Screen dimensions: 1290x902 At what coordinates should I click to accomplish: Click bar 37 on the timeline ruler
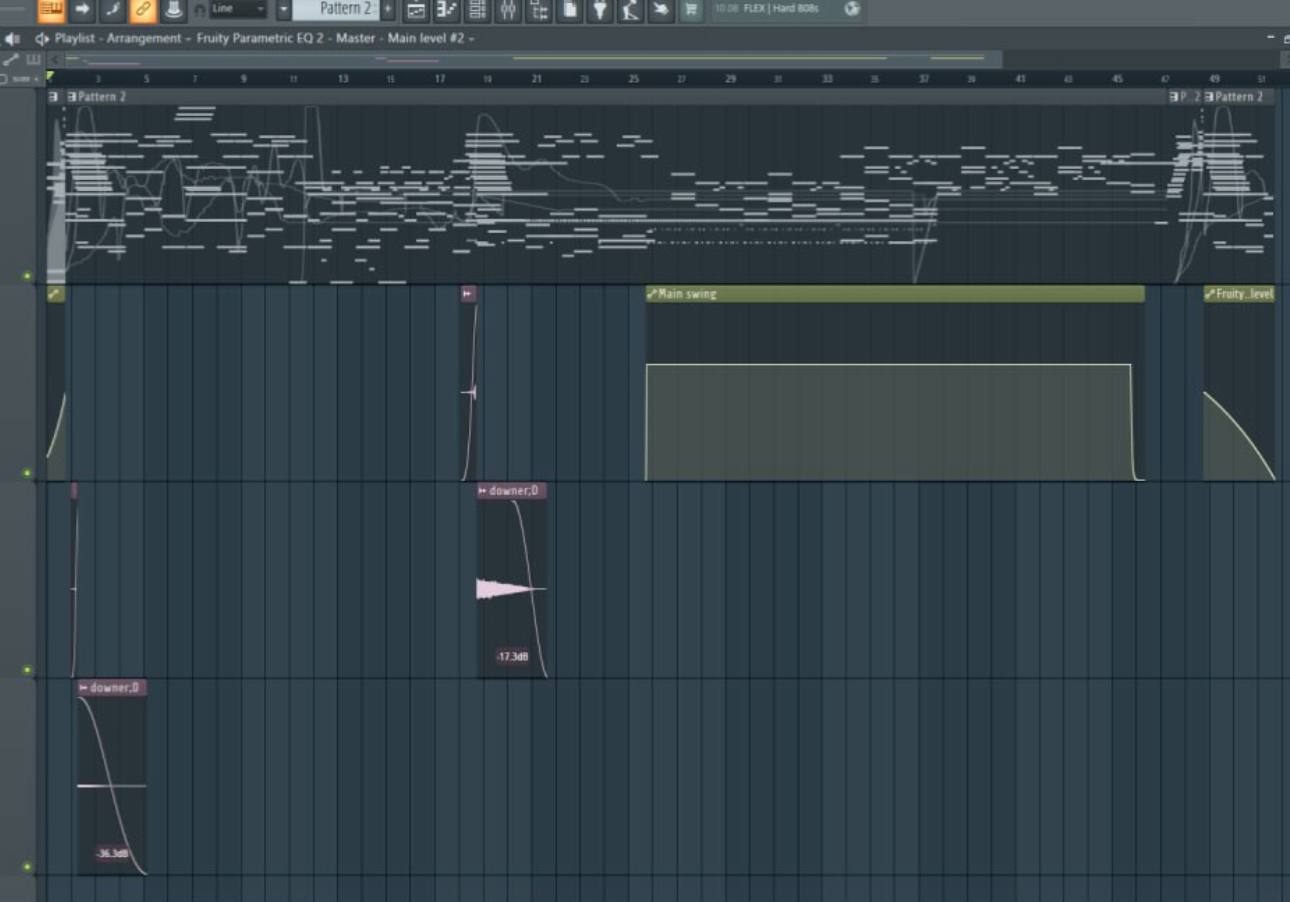(x=924, y=79)
